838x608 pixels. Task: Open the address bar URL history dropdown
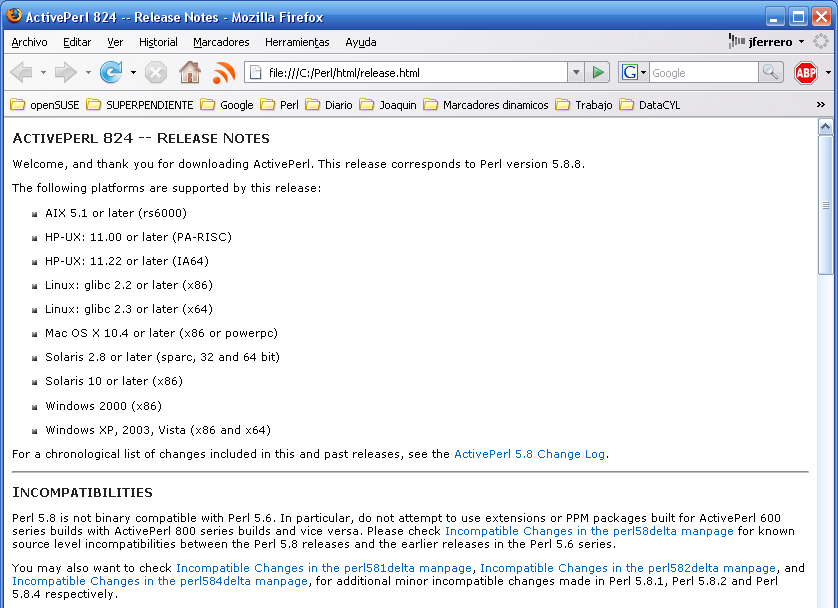[576, 72]
